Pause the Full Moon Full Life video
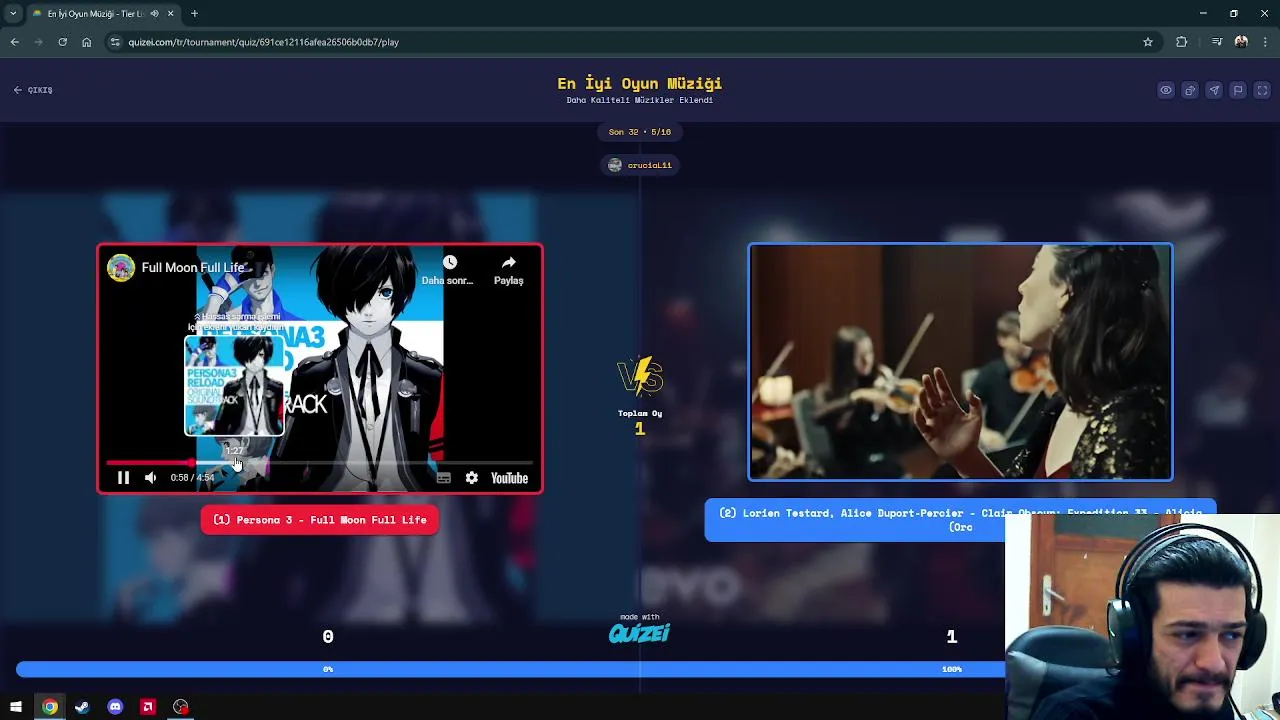 point(123,478)
